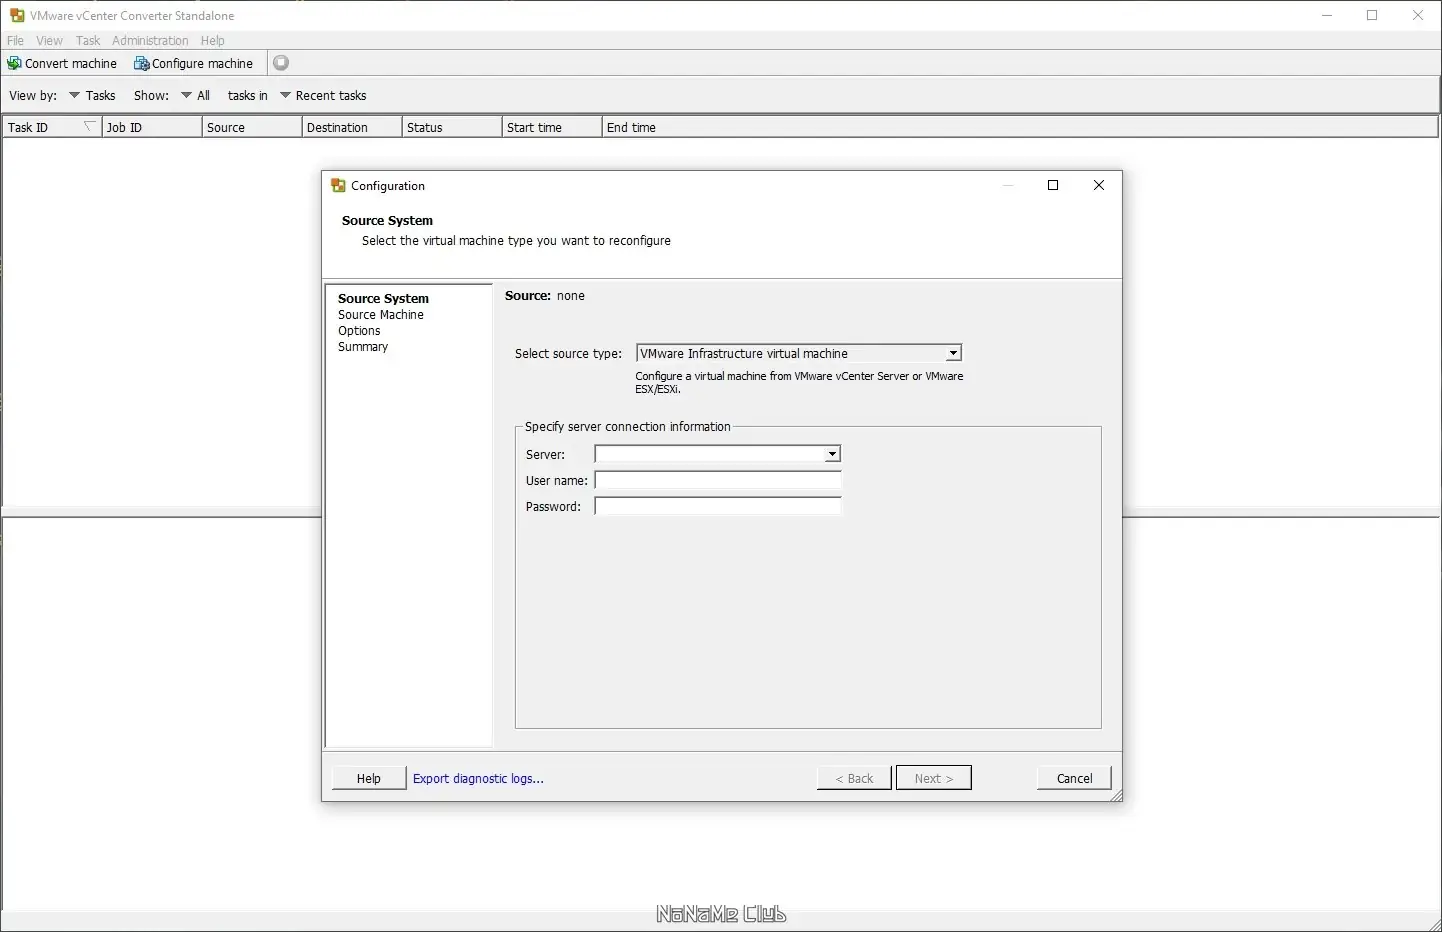Click the 'Configure a virtual machine from VMware vCenter' description

(x=799, y=382)
